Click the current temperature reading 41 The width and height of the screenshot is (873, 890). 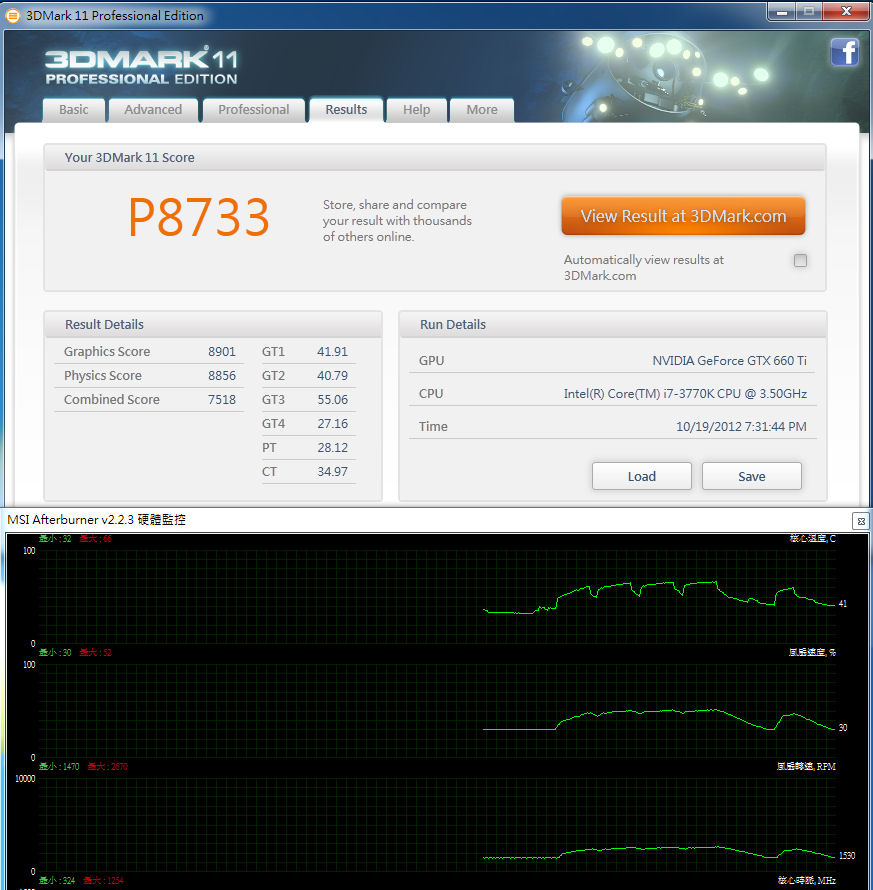click(843, 604)
